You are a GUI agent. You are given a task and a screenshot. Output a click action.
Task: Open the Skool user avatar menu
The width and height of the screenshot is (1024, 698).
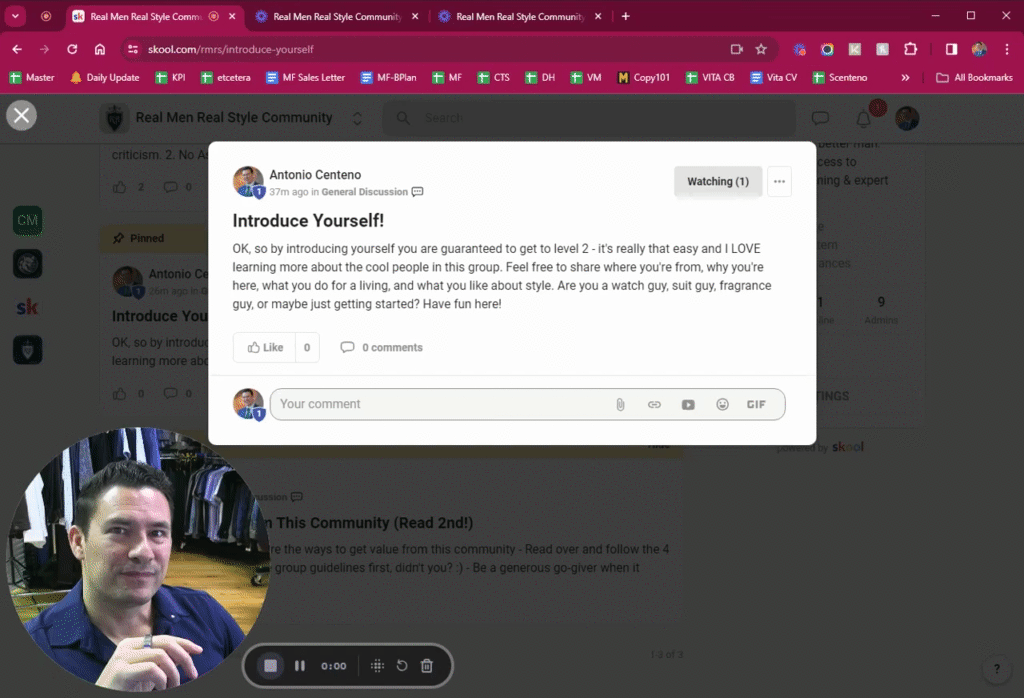coord(907,118)
